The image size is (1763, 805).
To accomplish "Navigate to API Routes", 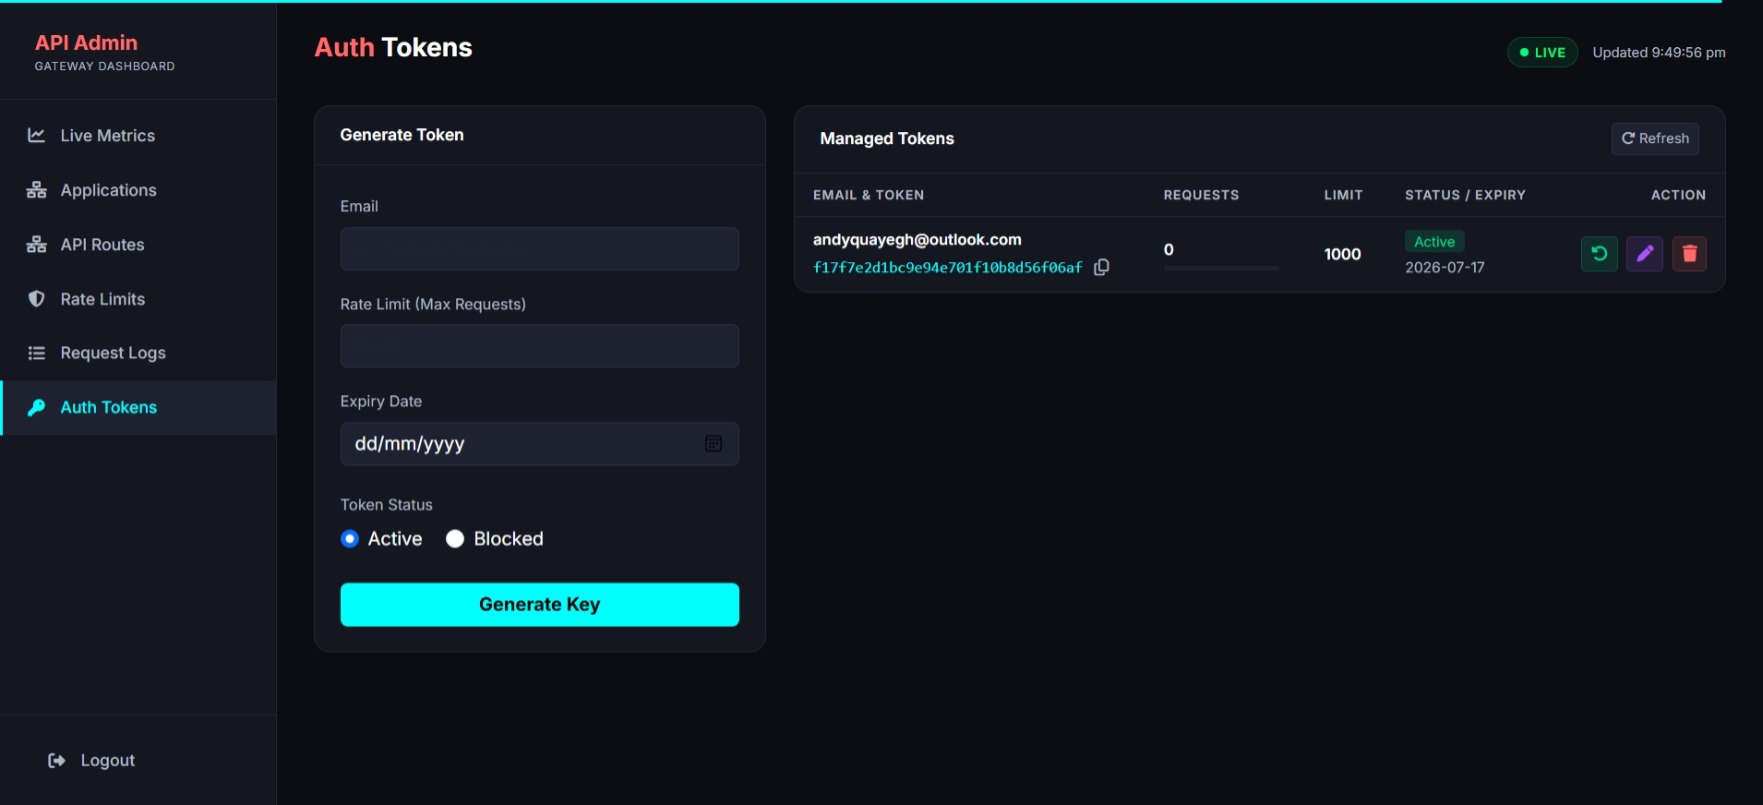I will [138, 245].
